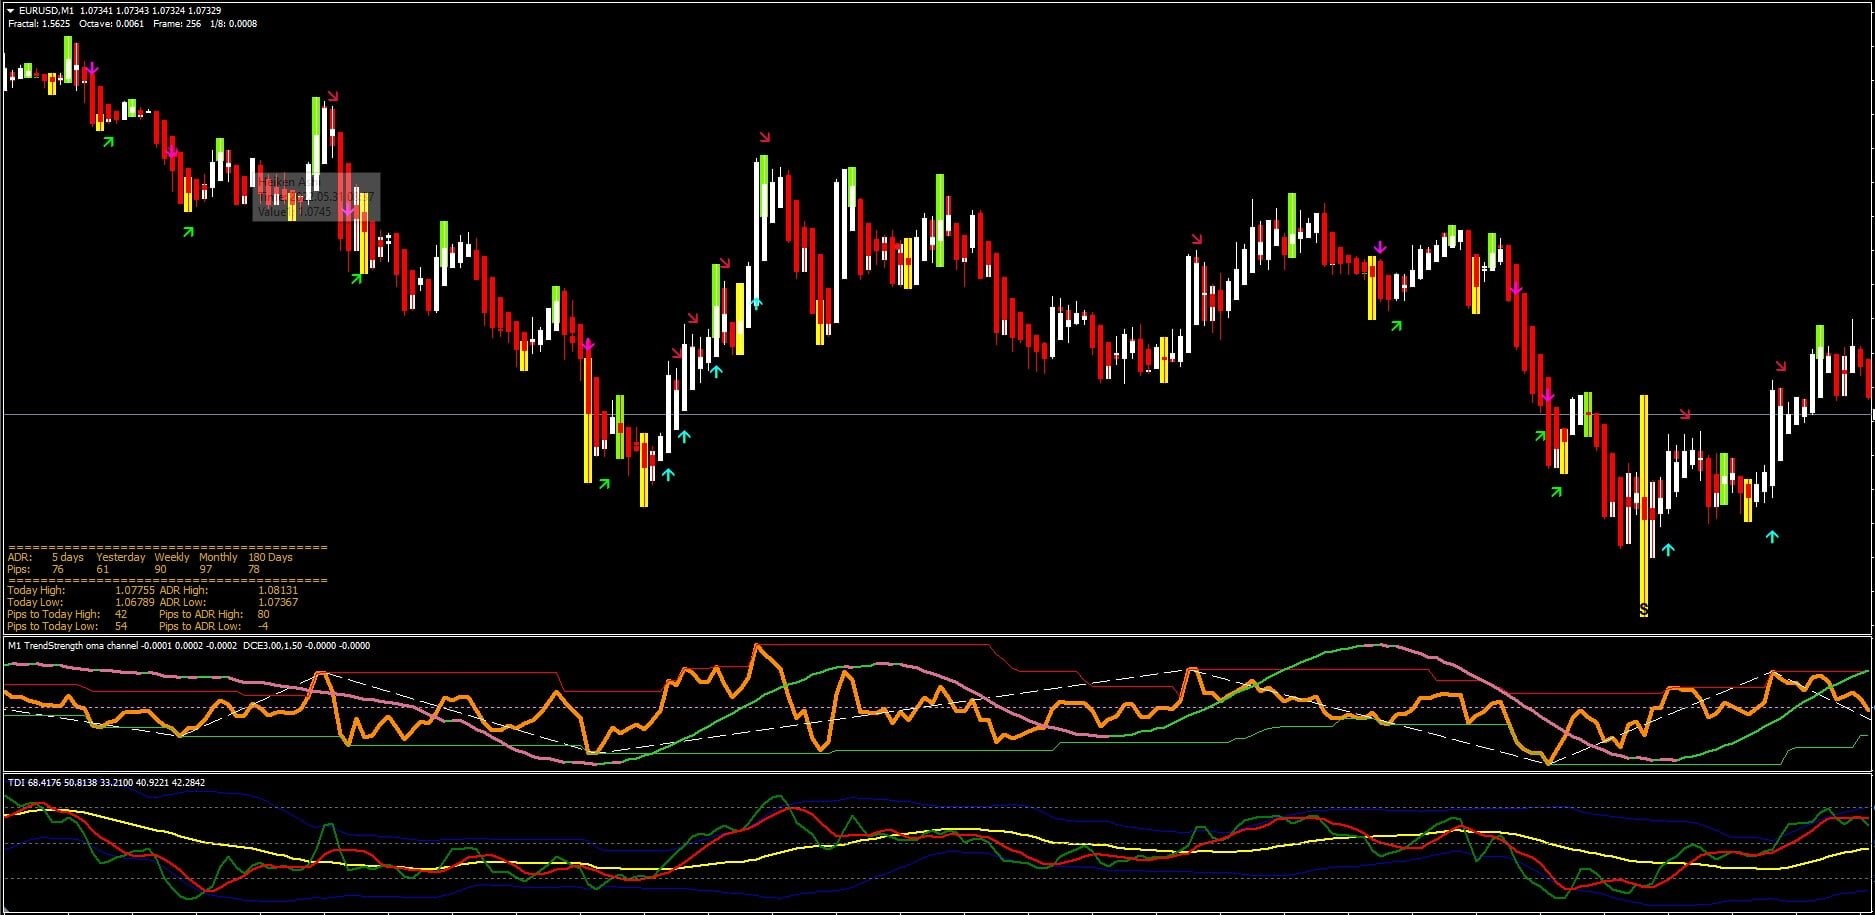This screenshot has height=915, width=1875.
Task: Click the rightmost cyan up arrow
Action: pyautogui.click(x=1772, y=537)
